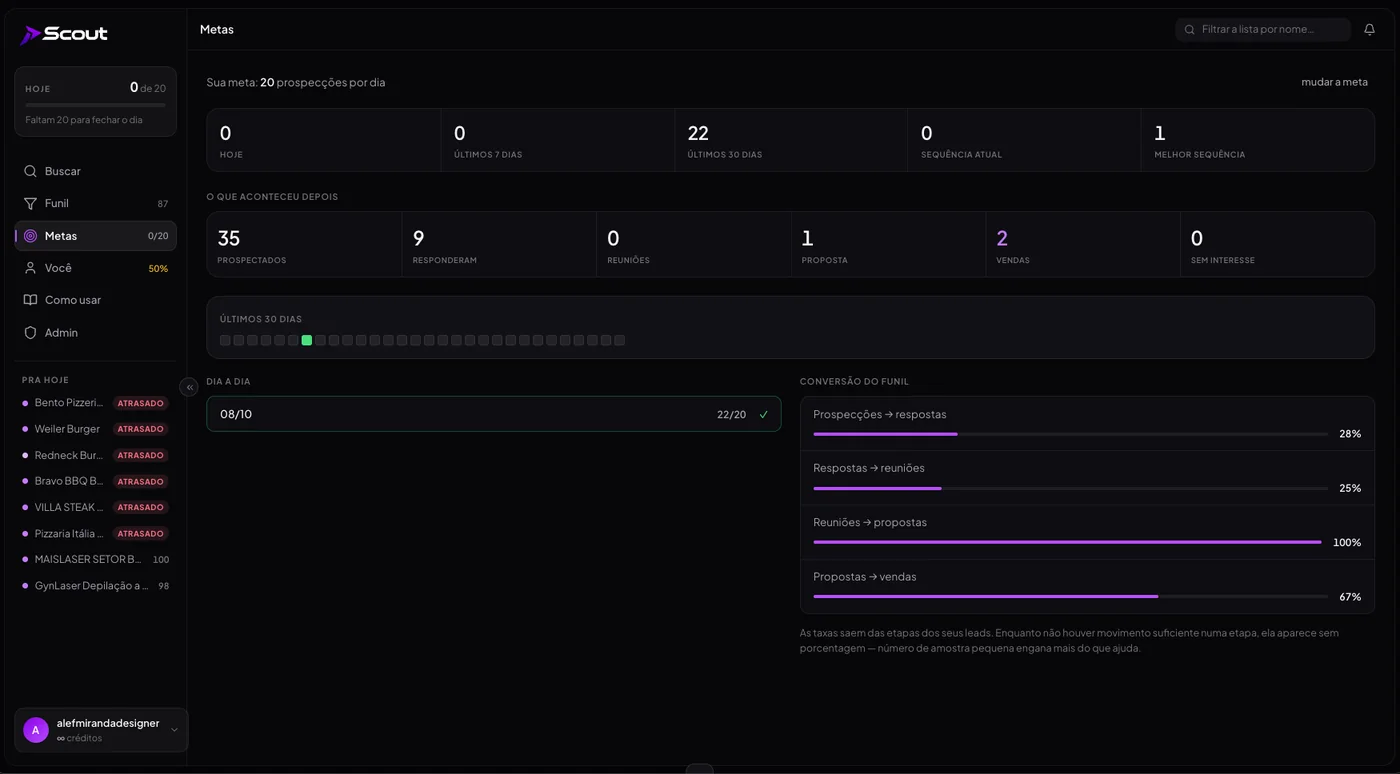Open the Weiler Burger lead
Screen dimensions: 1400x774
point(95,429)
